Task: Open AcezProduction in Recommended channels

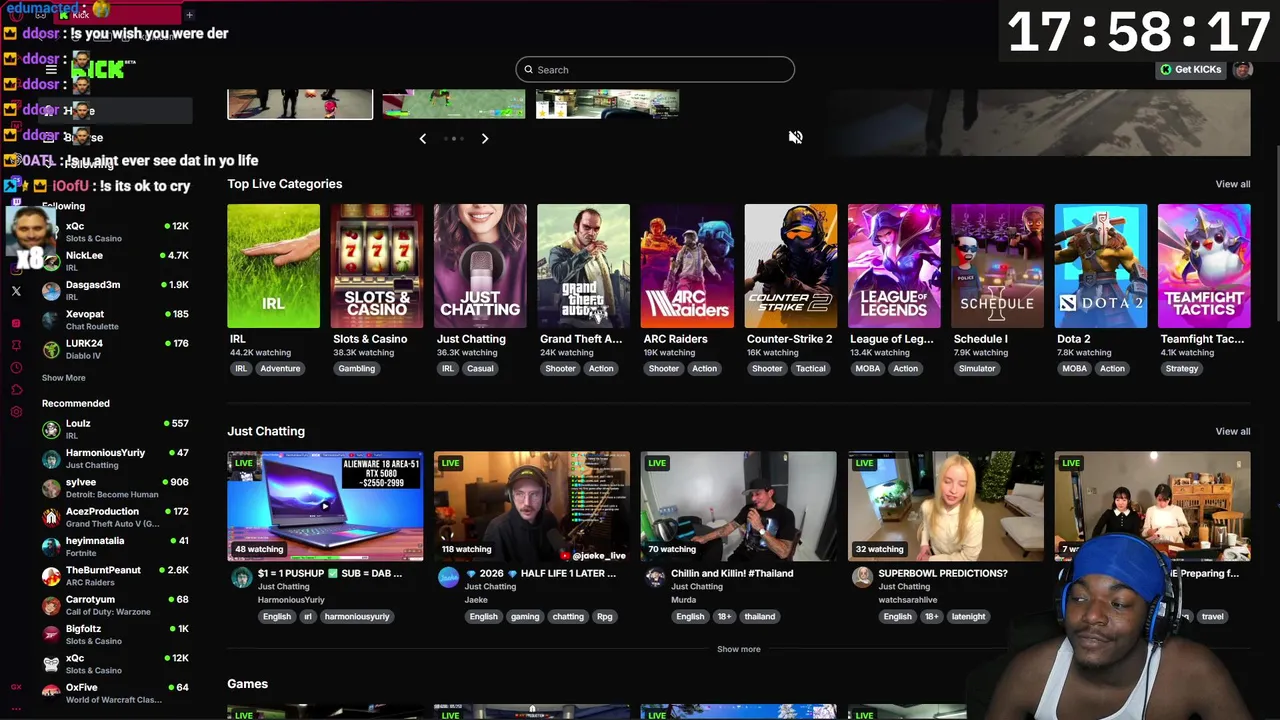Action: pyautogui.click(x=115, y=517)
